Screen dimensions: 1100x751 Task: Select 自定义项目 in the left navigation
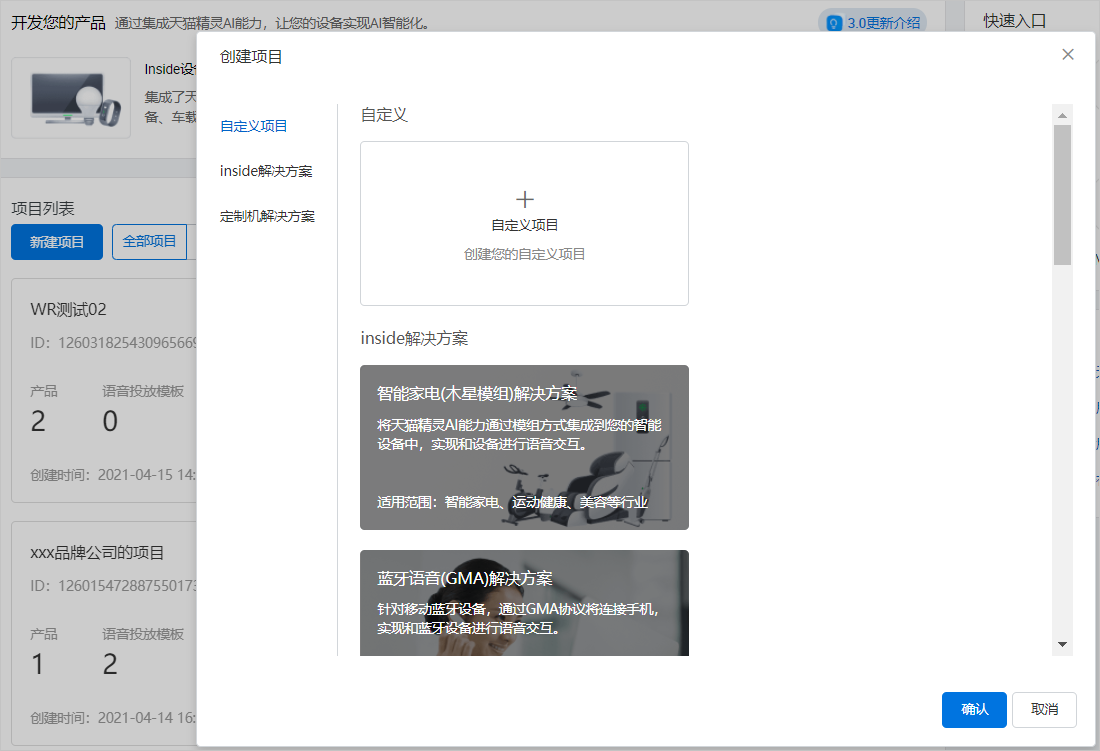(253, 126)
